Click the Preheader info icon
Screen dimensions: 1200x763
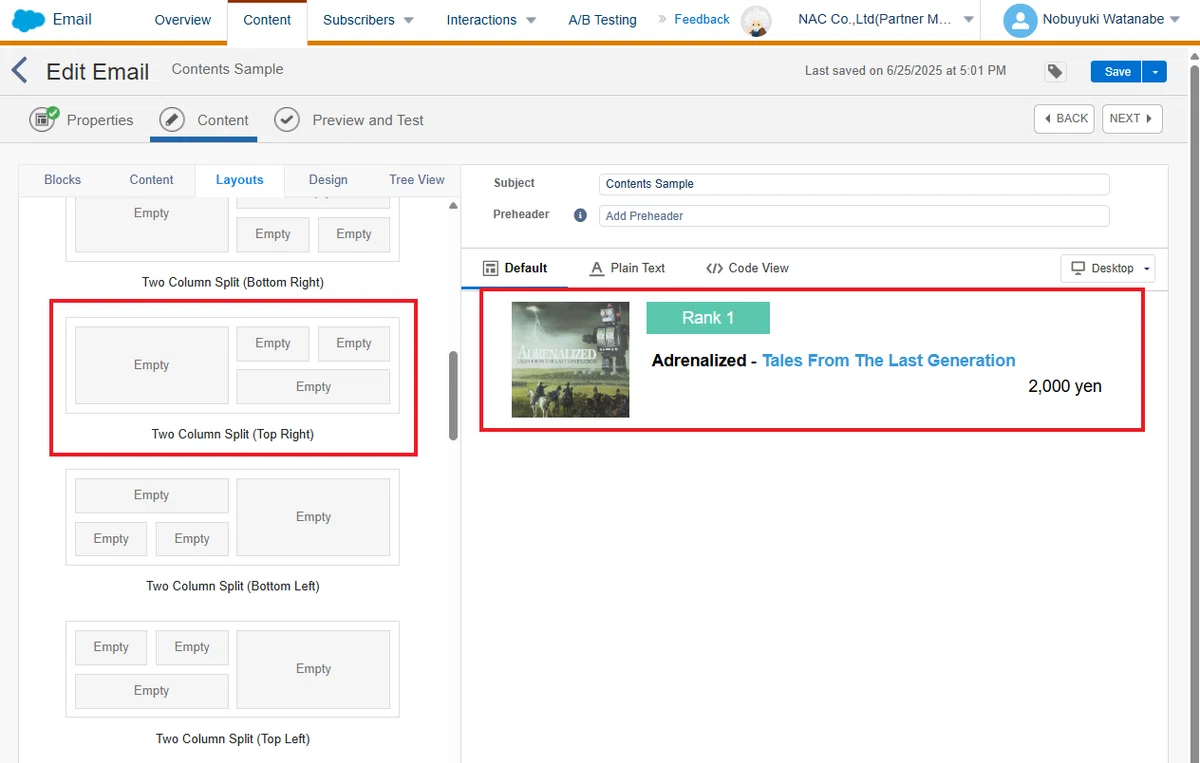[580, 215]
